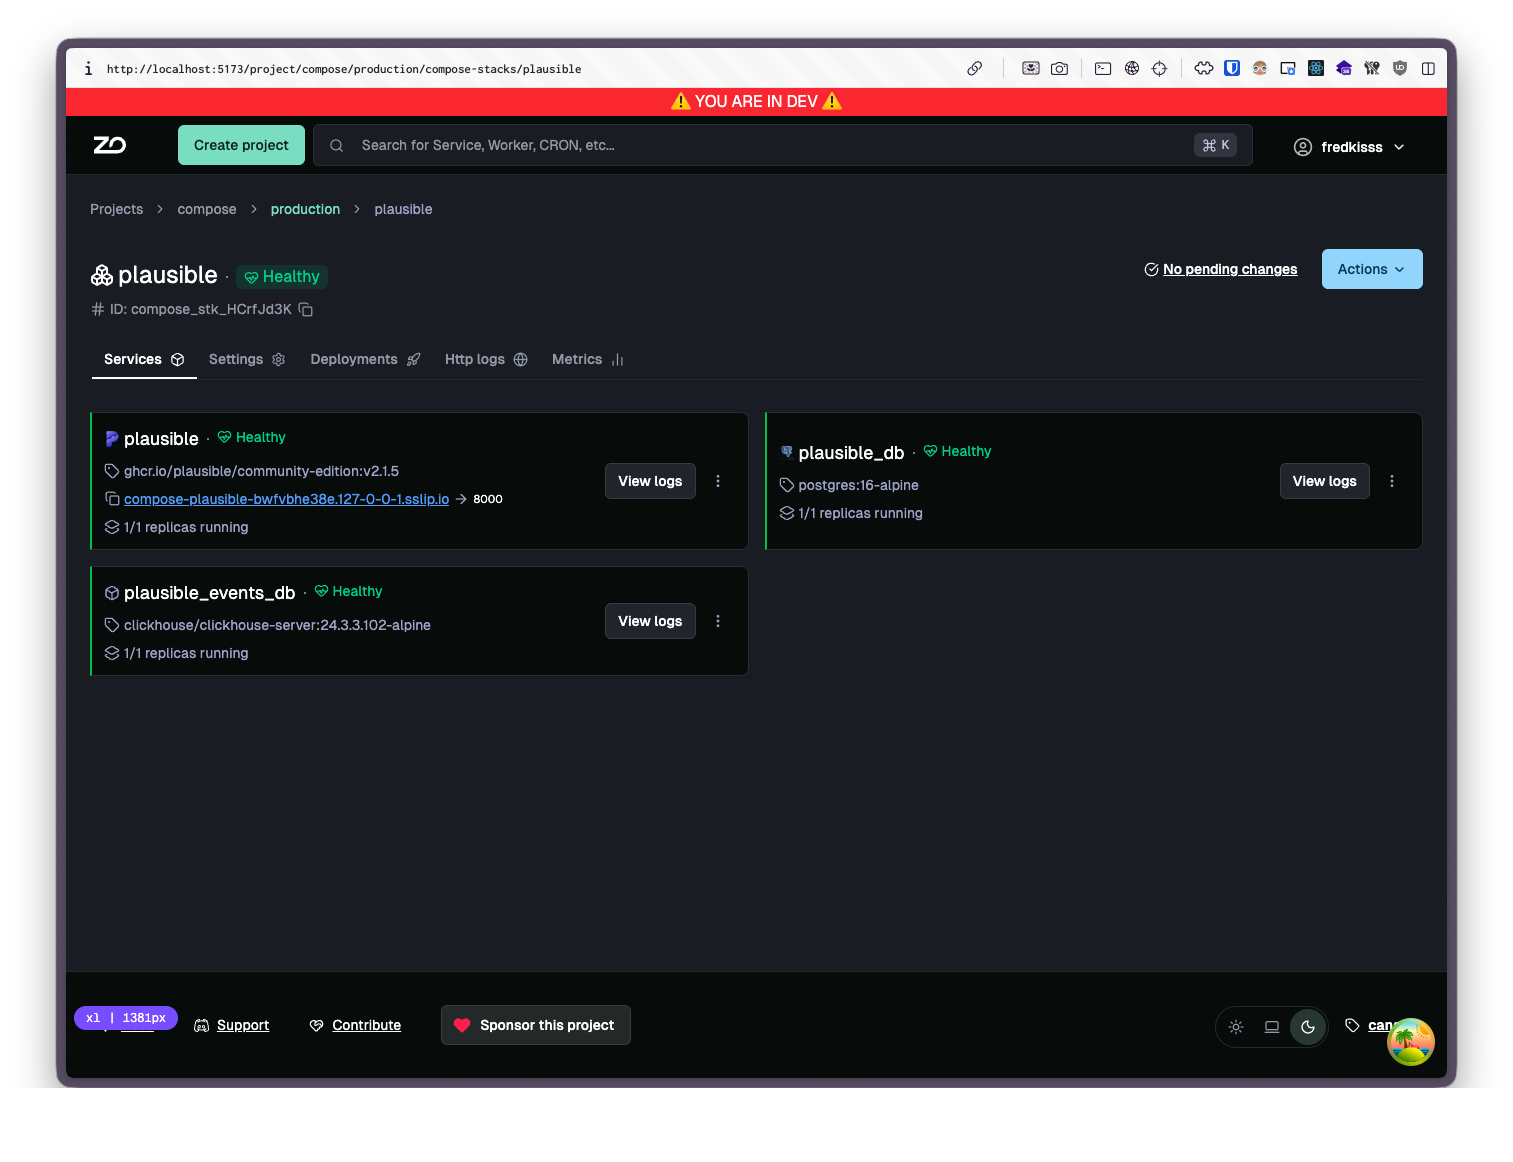1513x1162 pixels.
Task: Switch to the Settings tab
Action: click(x=247, y=360)
